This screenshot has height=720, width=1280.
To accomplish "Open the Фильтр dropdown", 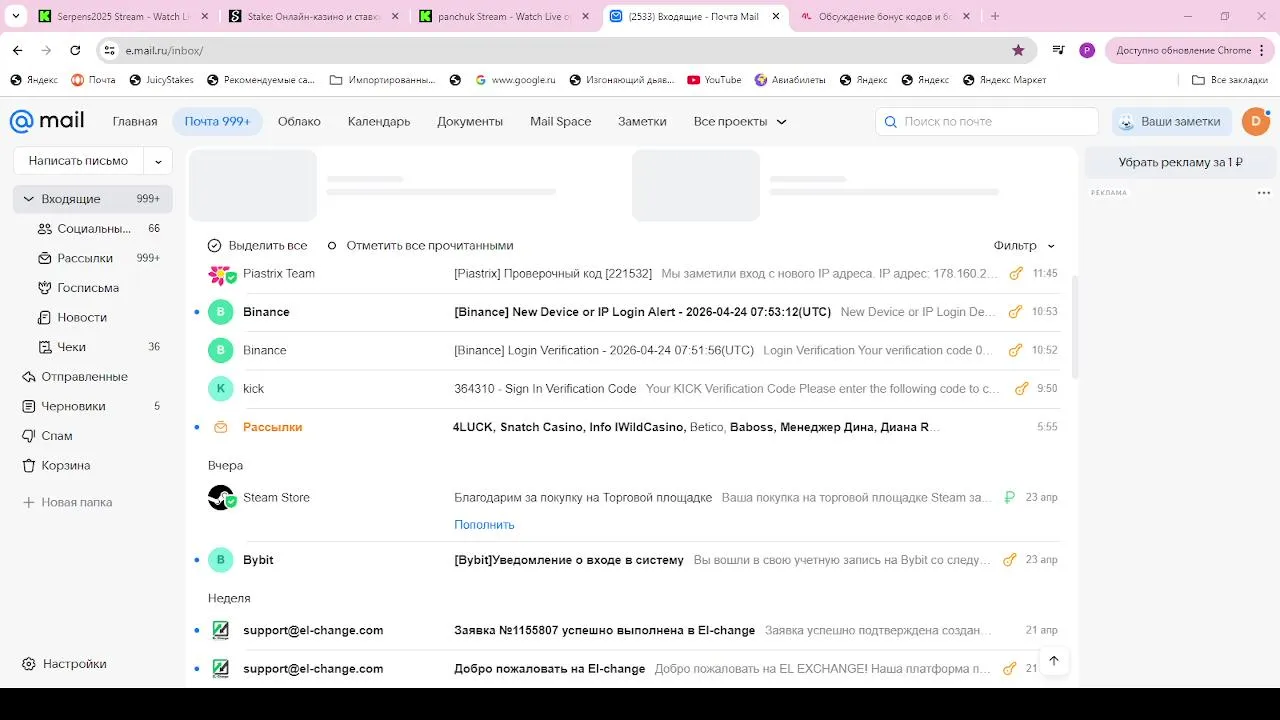I will 1024,245.
